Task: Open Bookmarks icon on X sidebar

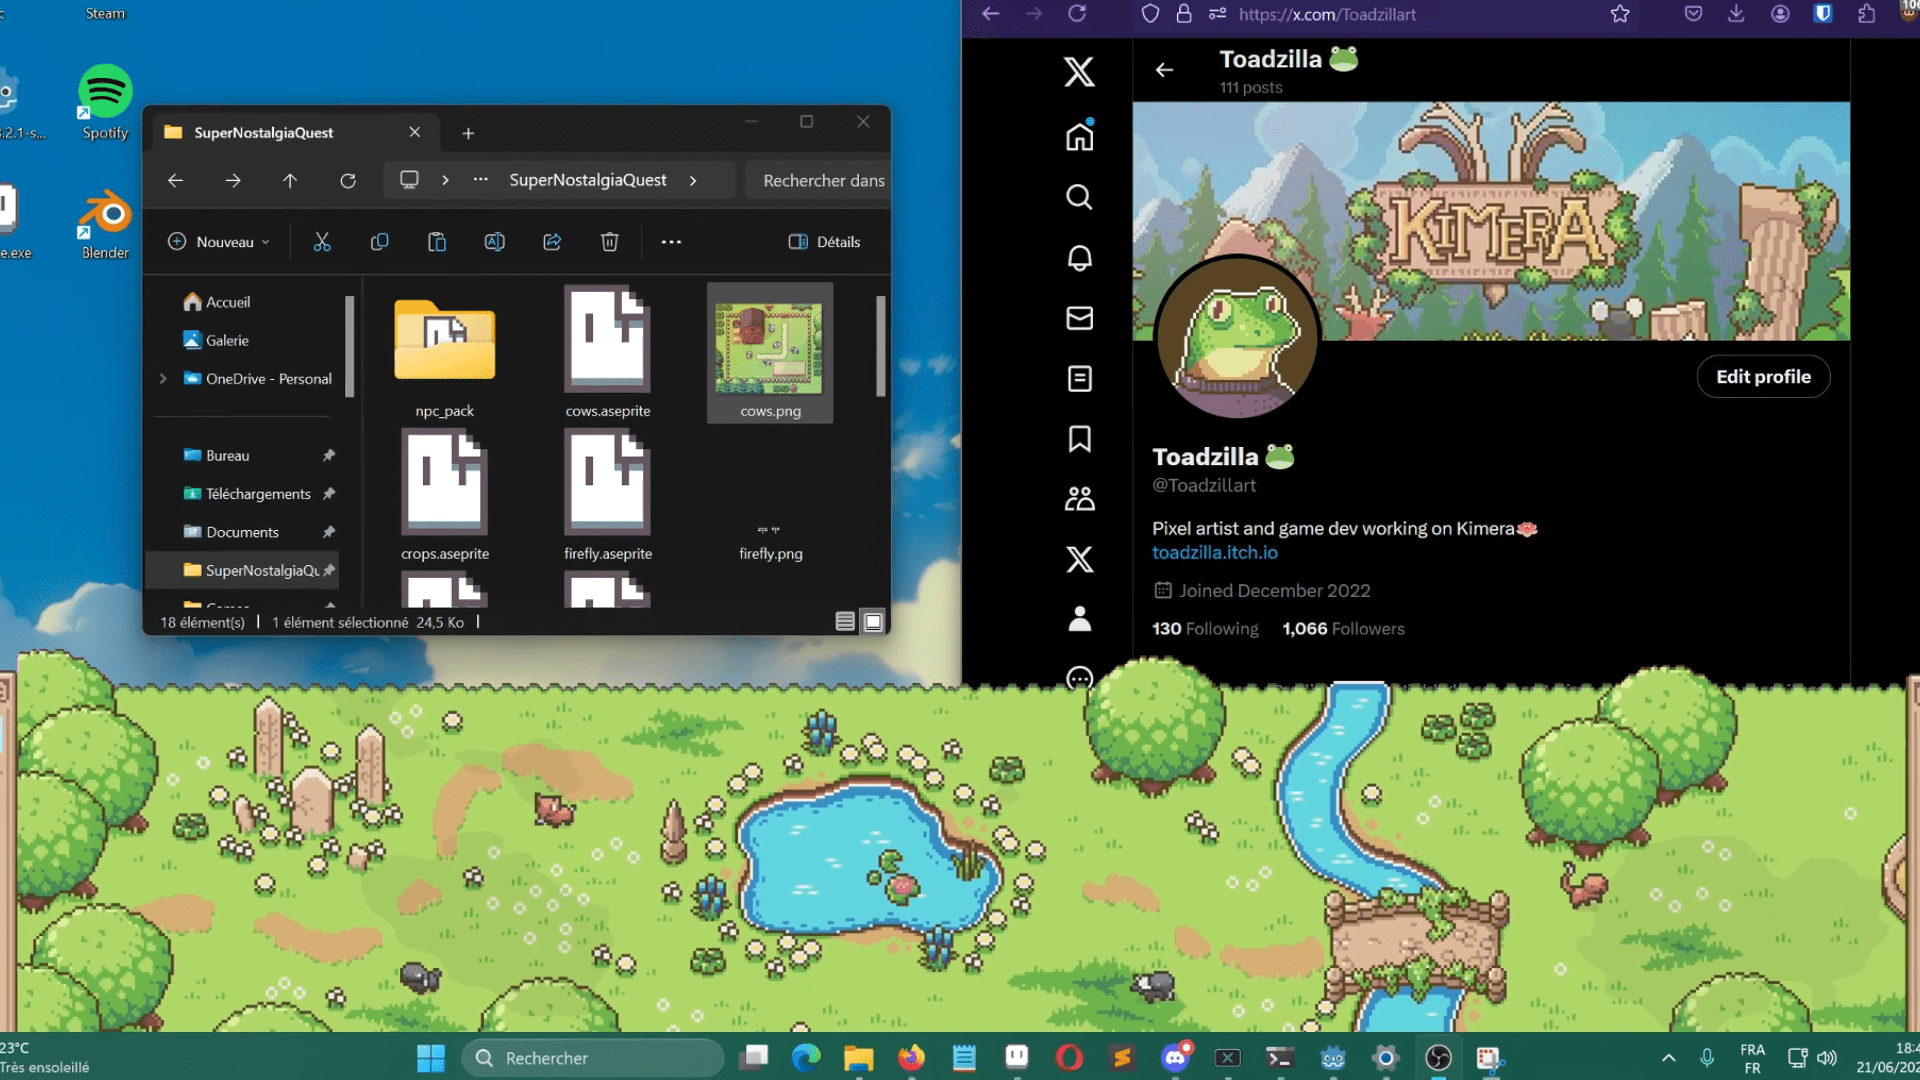Action: pyautogui.click(x=1079, y=439)
